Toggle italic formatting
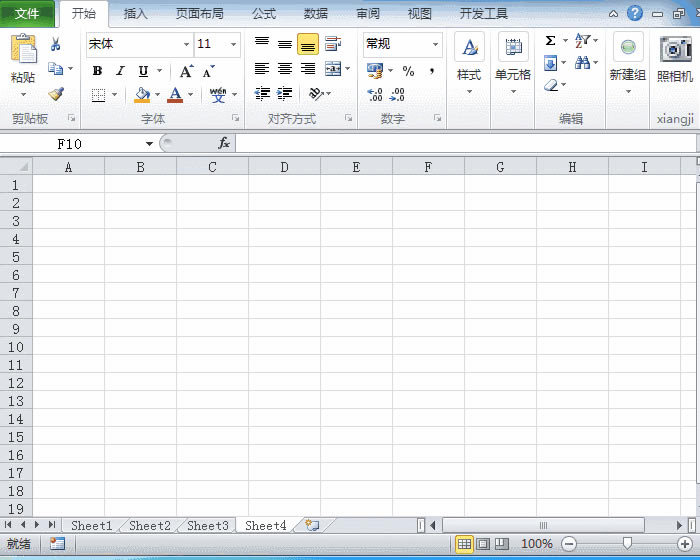 pos(120,71)
